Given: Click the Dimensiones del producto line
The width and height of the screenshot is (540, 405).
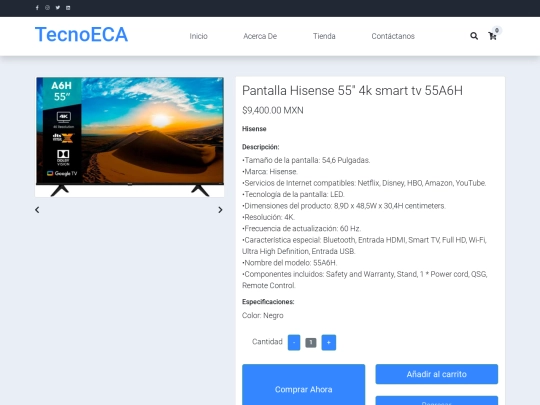Looking at the screenshot, I should 344,206.
